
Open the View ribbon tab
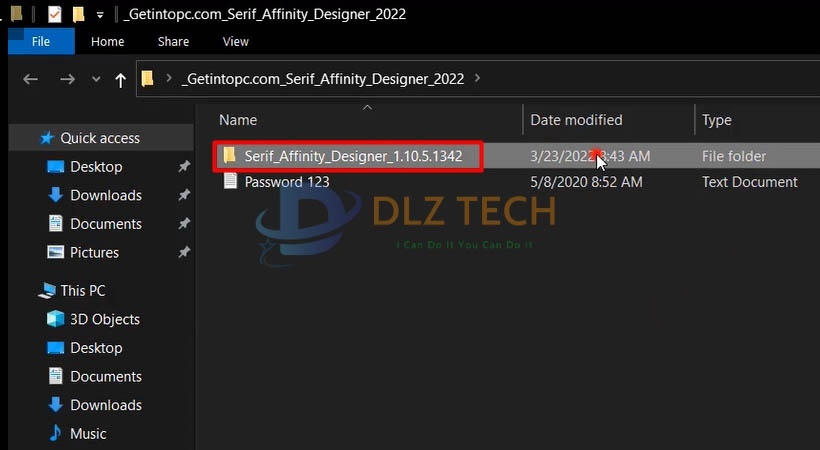click(235, 41)
